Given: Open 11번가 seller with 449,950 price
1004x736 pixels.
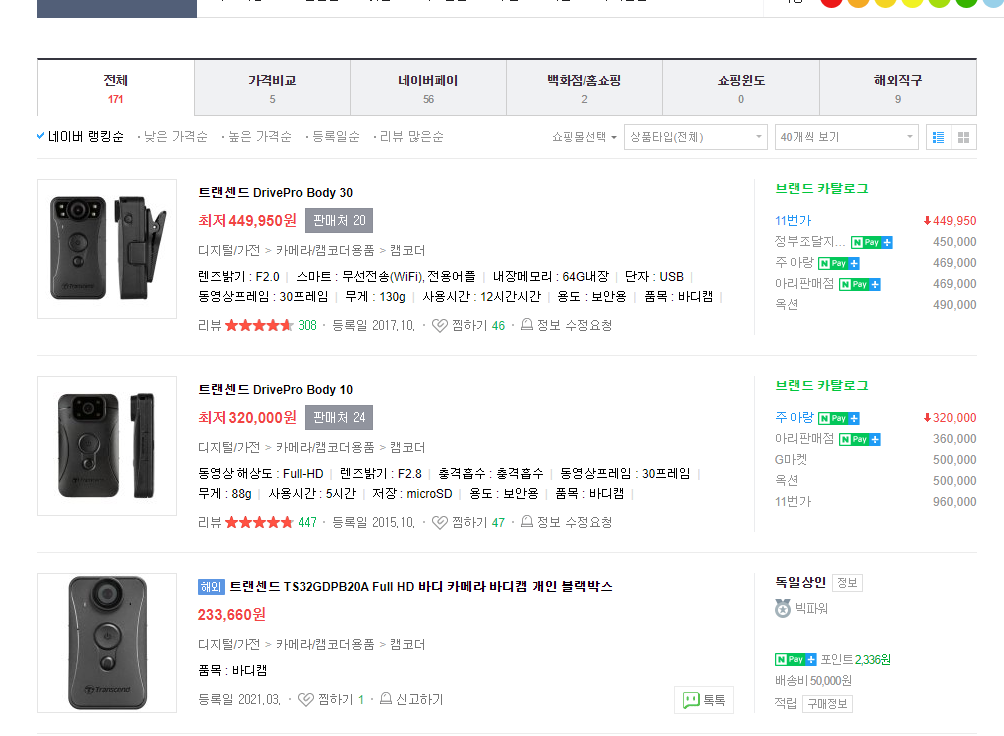Looking at the screenshot, I should pos(793,220).
